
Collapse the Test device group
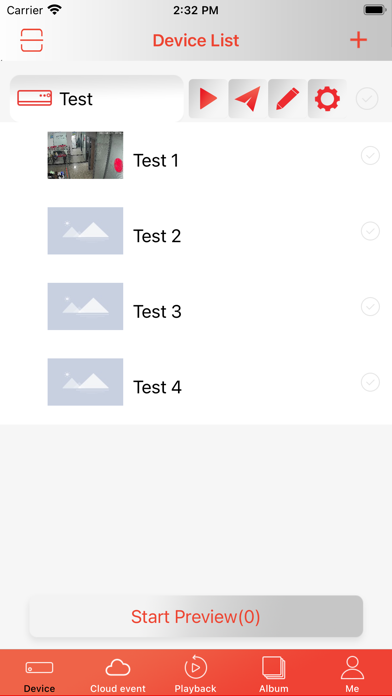[97, 99]
